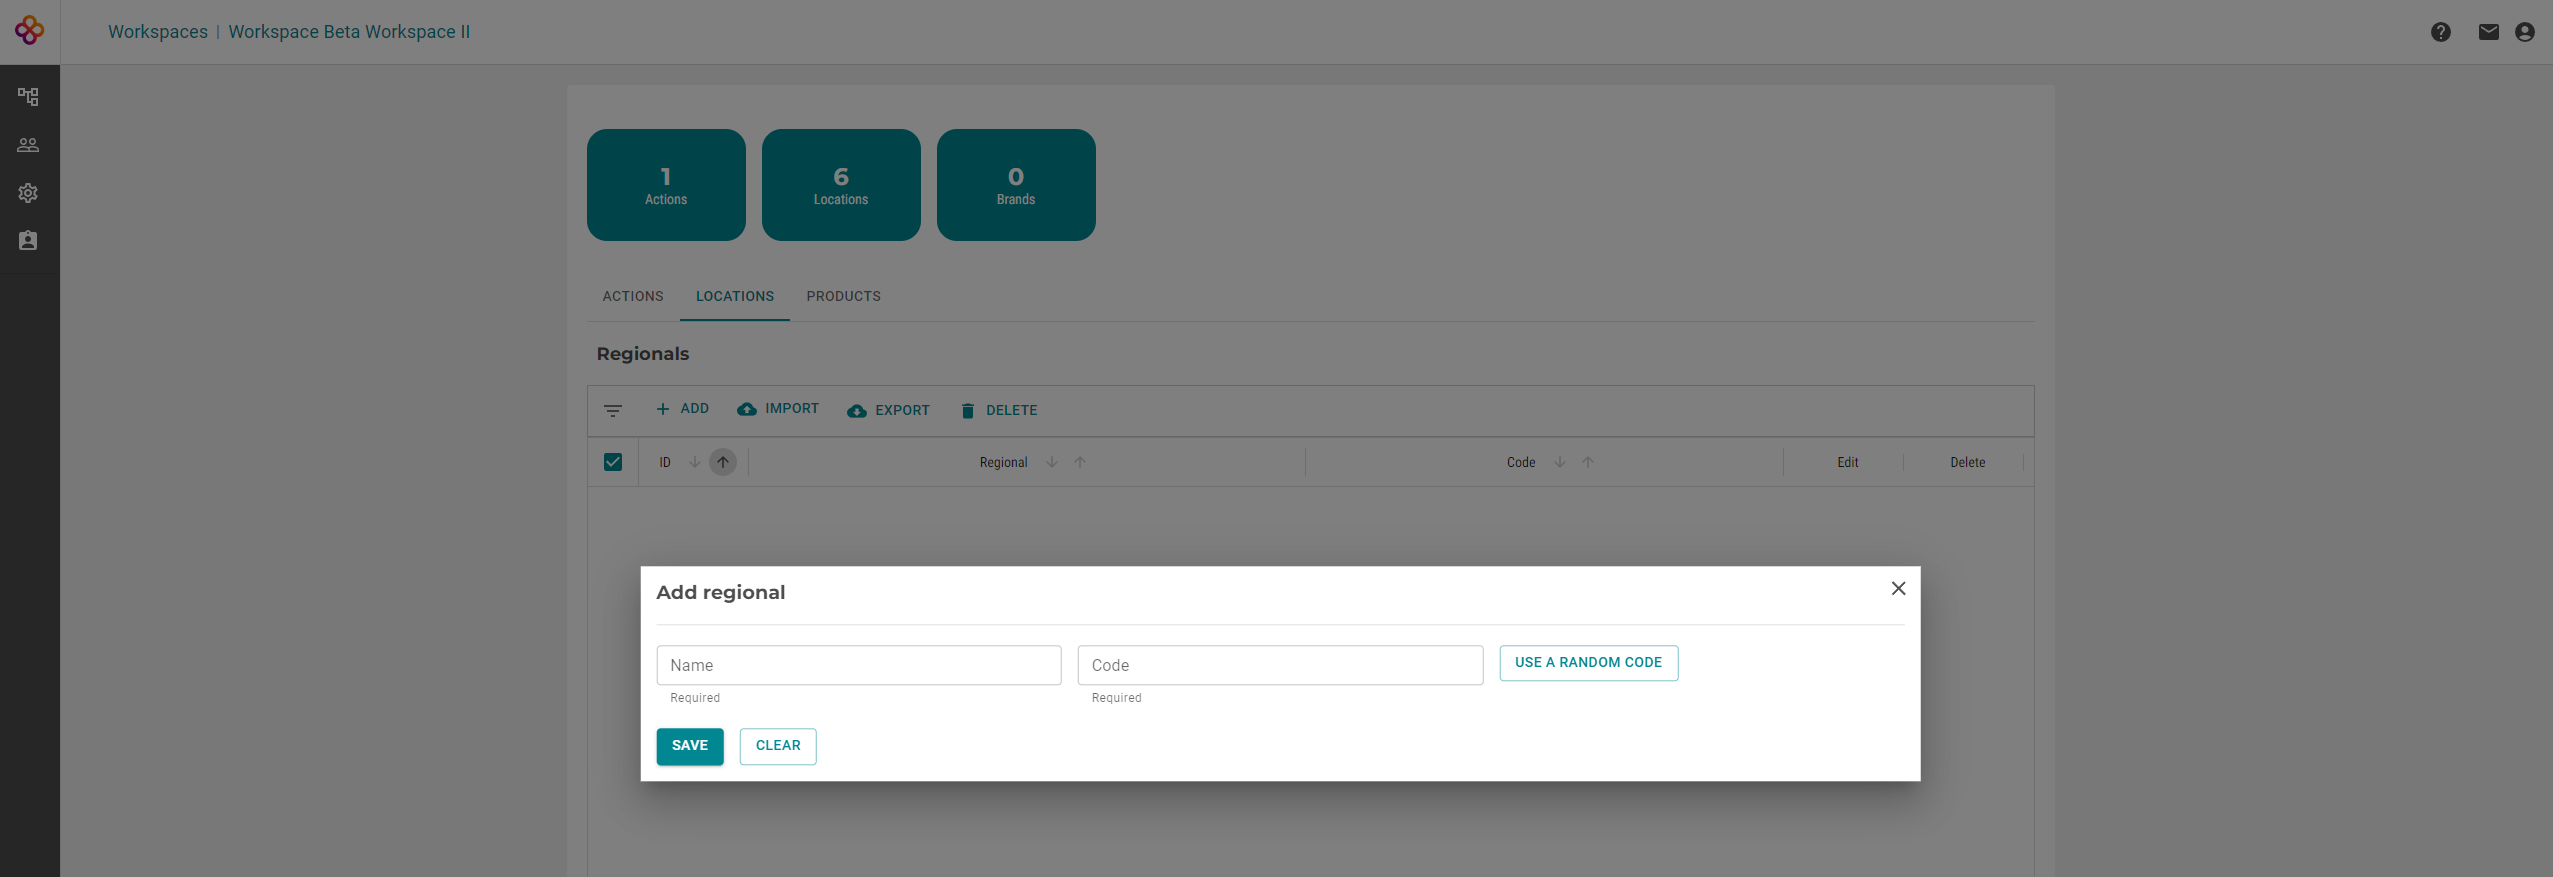Open the table filter list icon
Screen dimensions: 2553x877
[x=613, y=411]
